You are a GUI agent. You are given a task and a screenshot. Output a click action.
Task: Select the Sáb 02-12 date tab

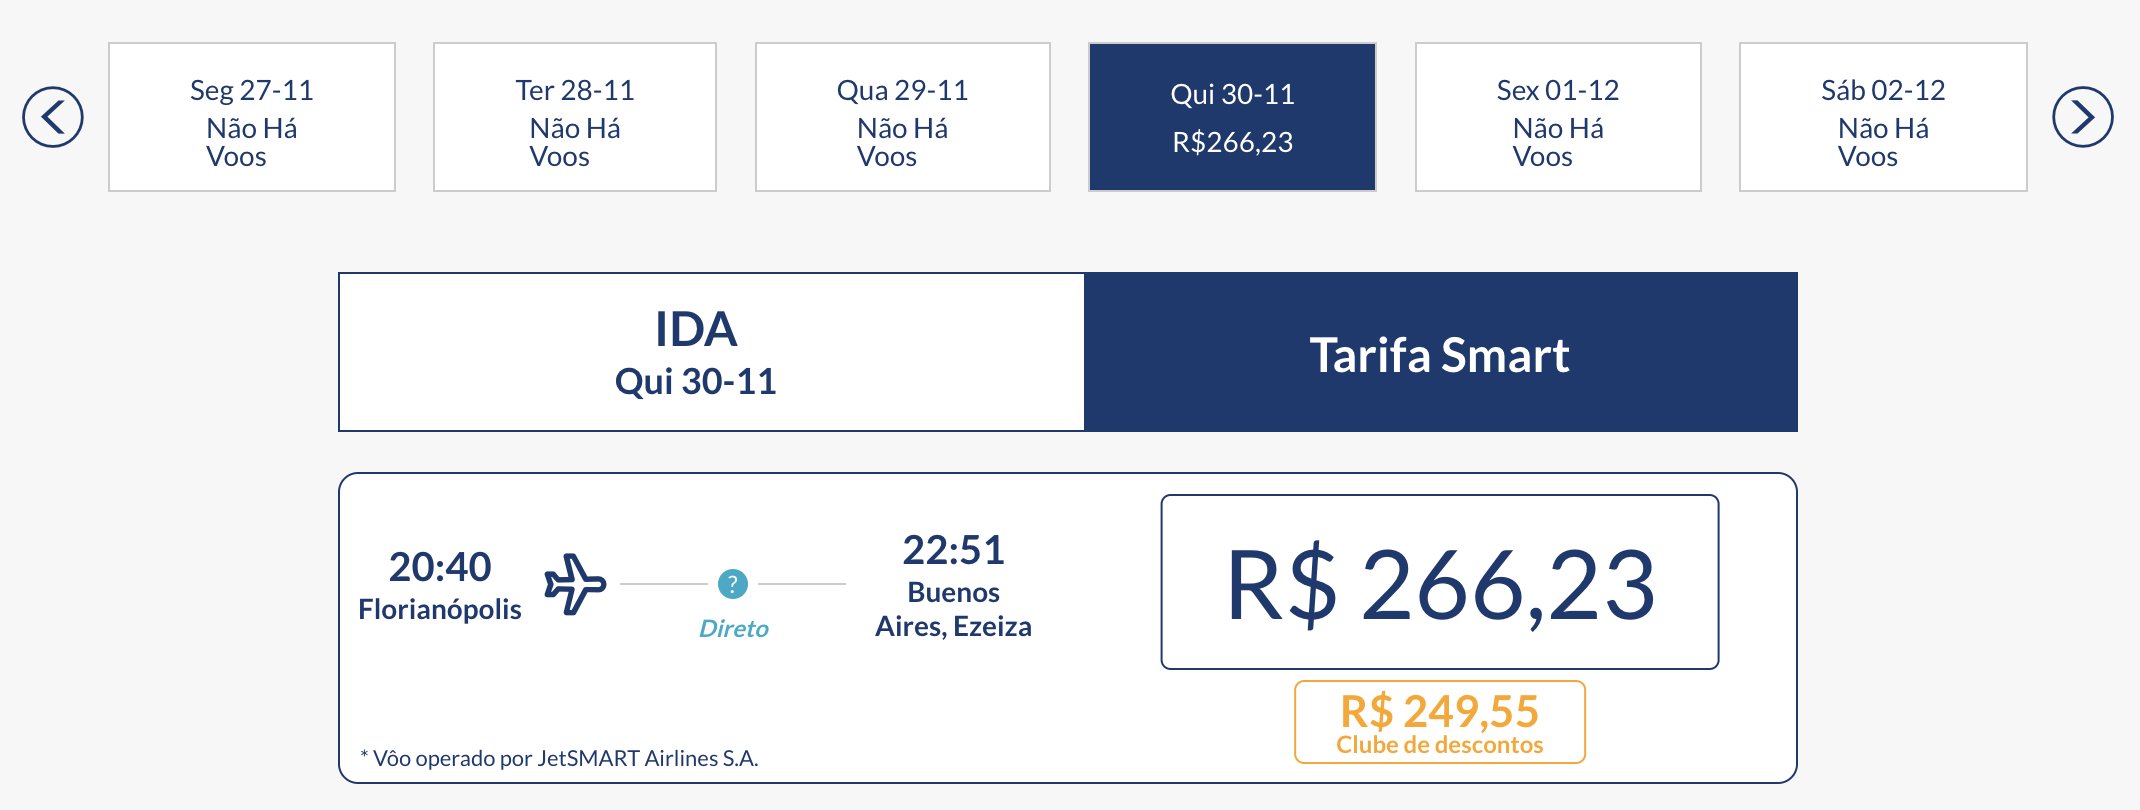coord(1883,117)
